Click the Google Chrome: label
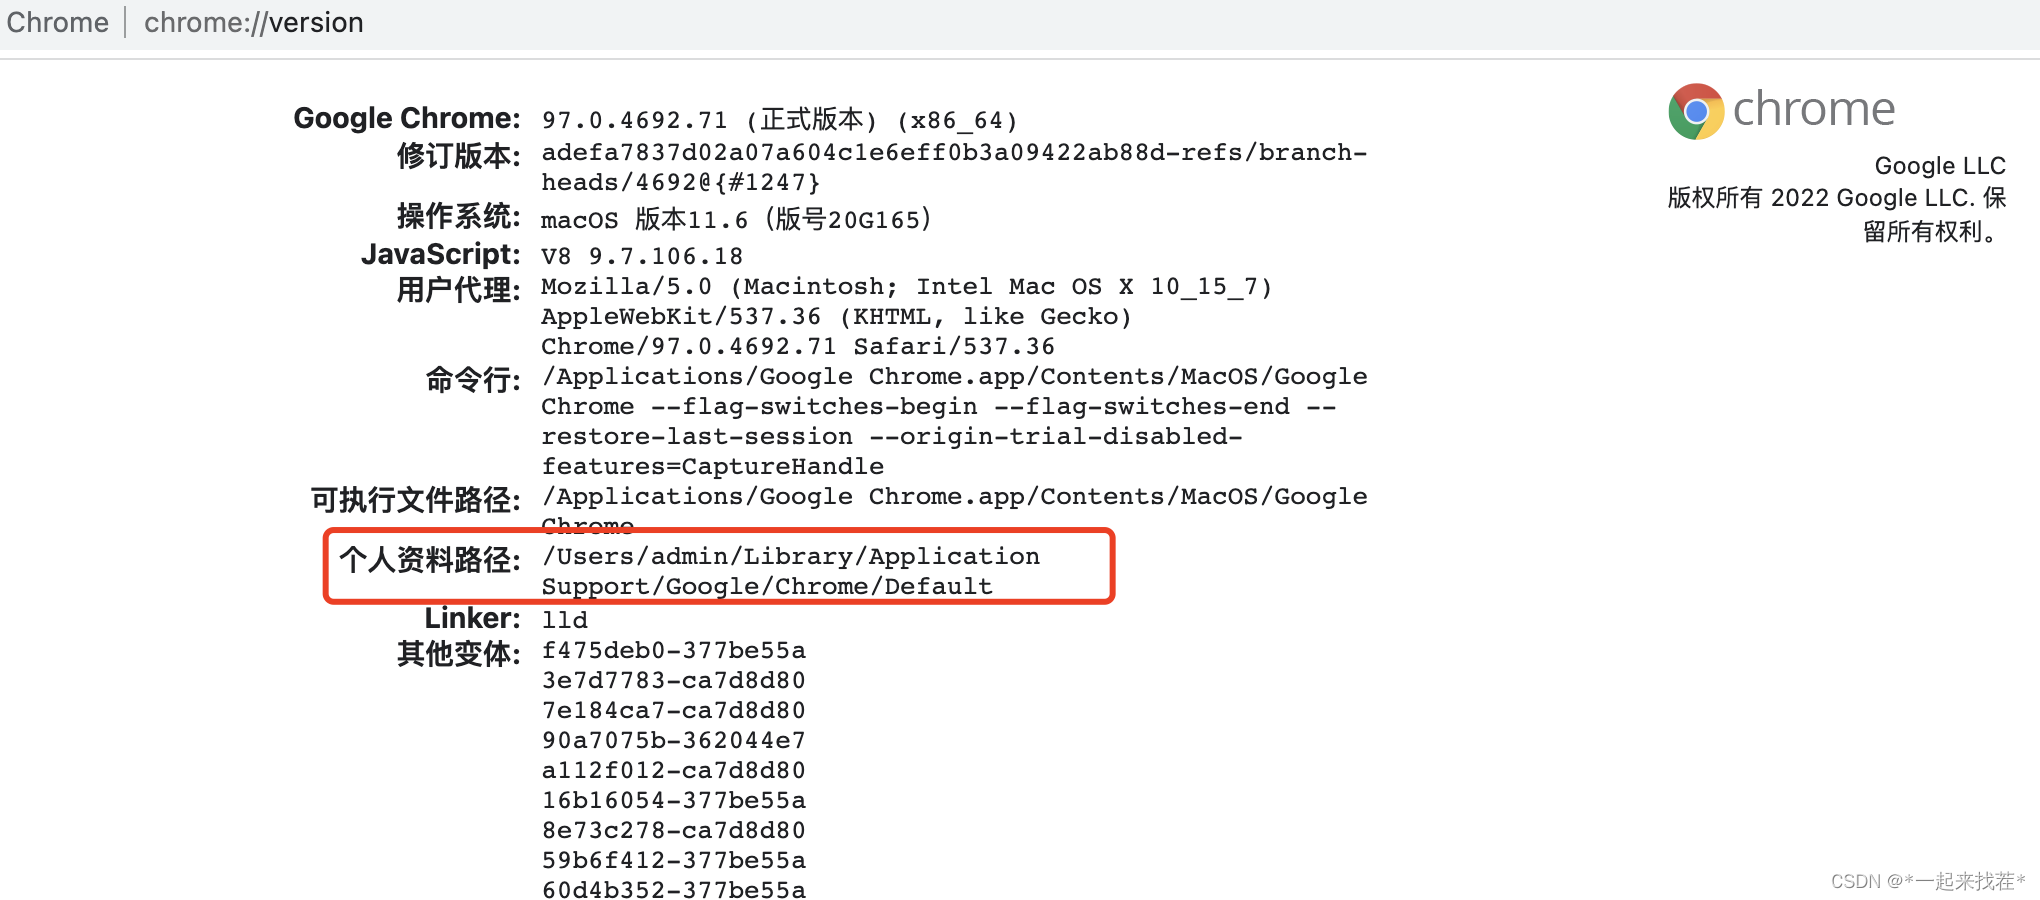Image resolution: width=2040 pixels, height=900 pixels. coord(407,118)
